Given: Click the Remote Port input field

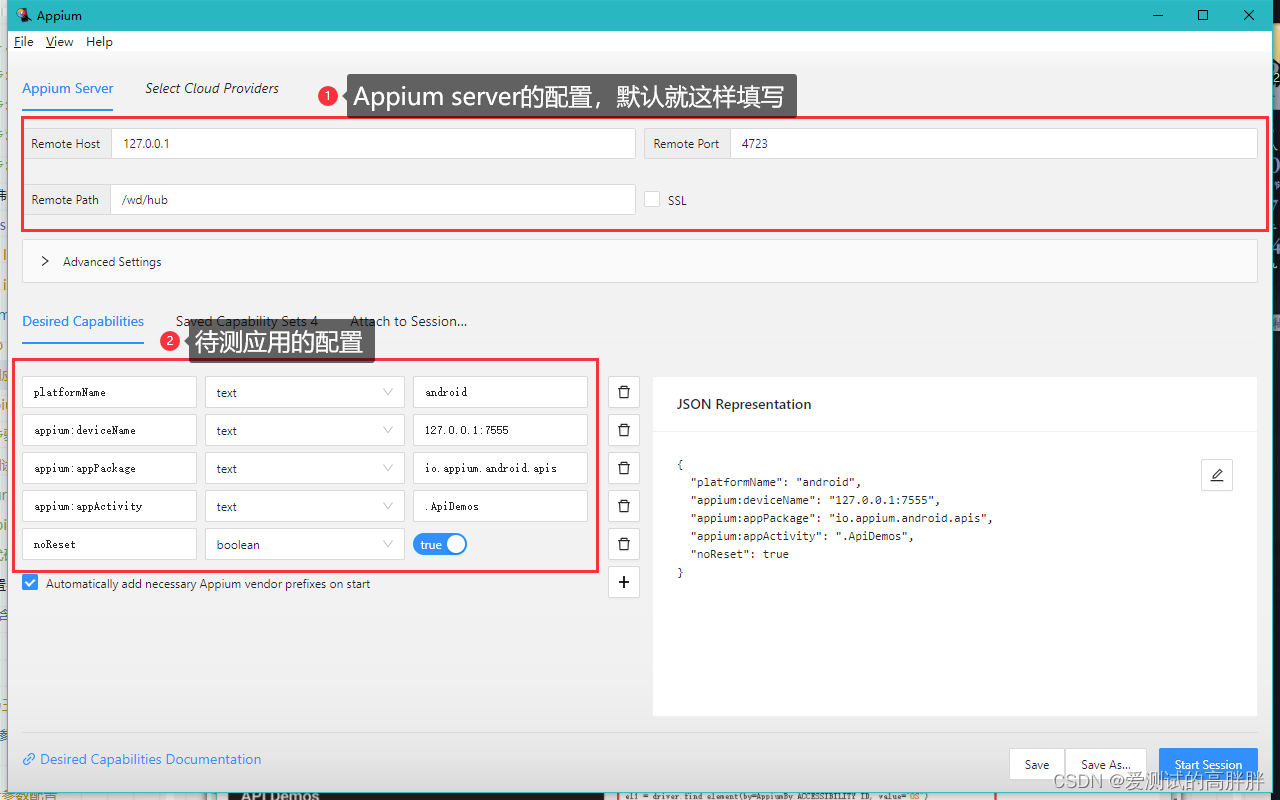Looking at the screenshot, I should click(x=993, y=143).
